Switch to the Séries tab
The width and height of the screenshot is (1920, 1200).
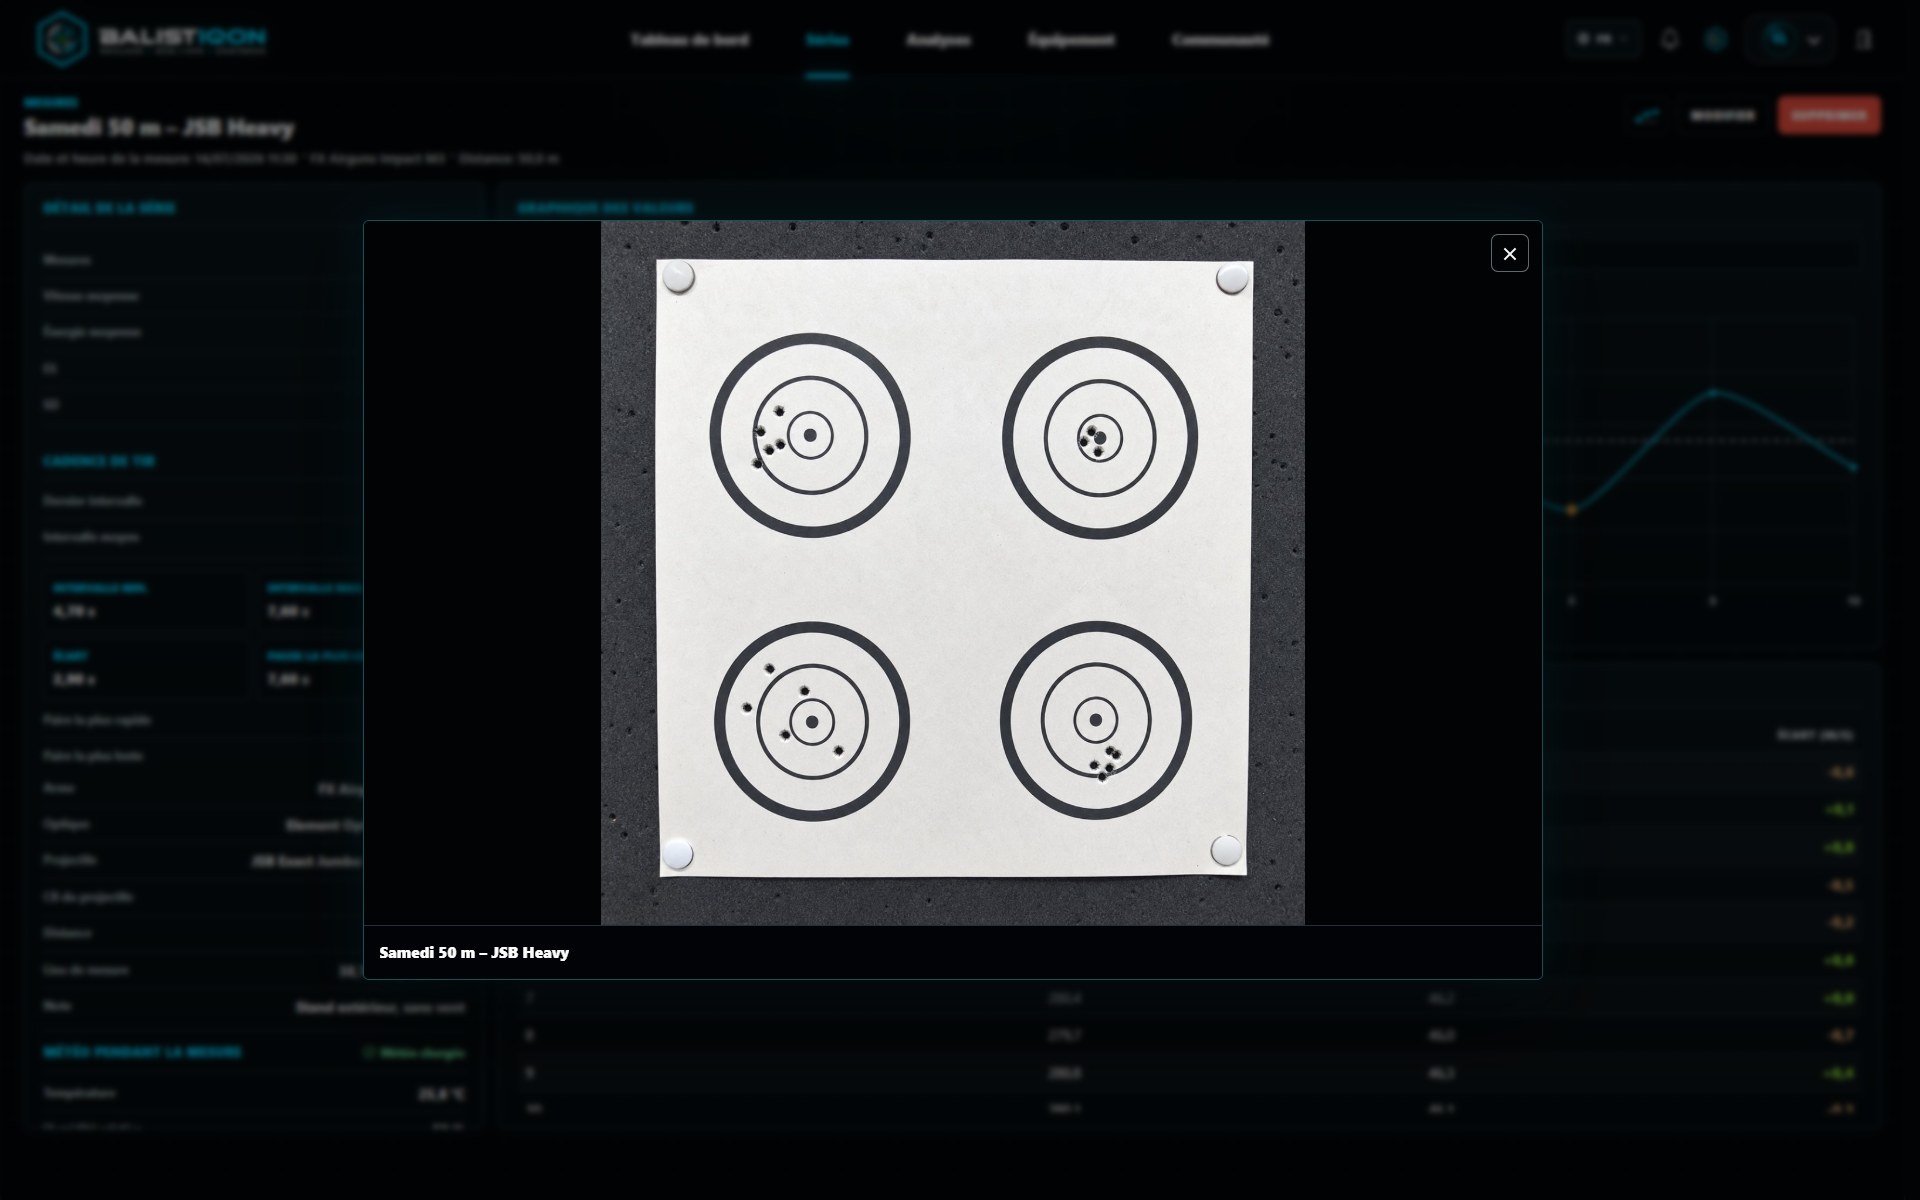(827, 40)
